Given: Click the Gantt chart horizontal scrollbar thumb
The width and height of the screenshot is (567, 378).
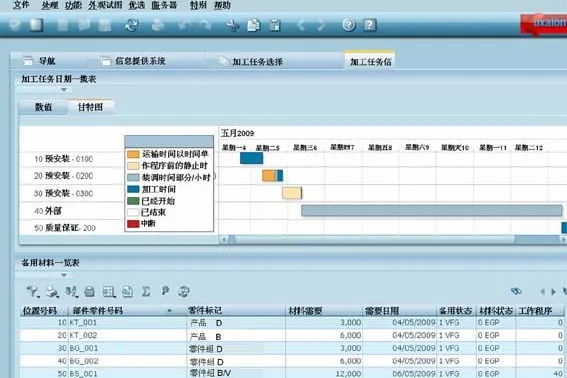Looking at the screenshot, I should click(x=374, y=239).
